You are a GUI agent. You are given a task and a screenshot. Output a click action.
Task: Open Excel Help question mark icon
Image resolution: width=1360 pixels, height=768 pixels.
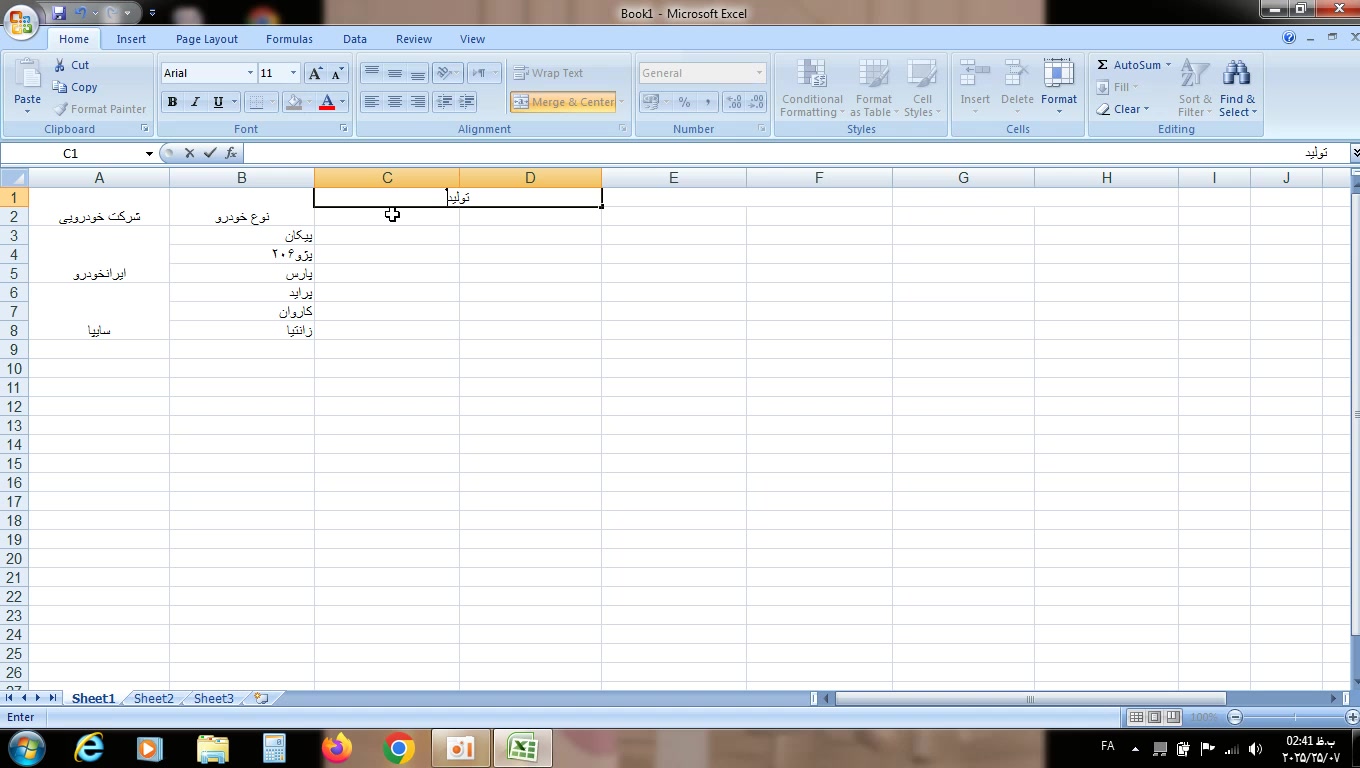(x=1289, y=38)
